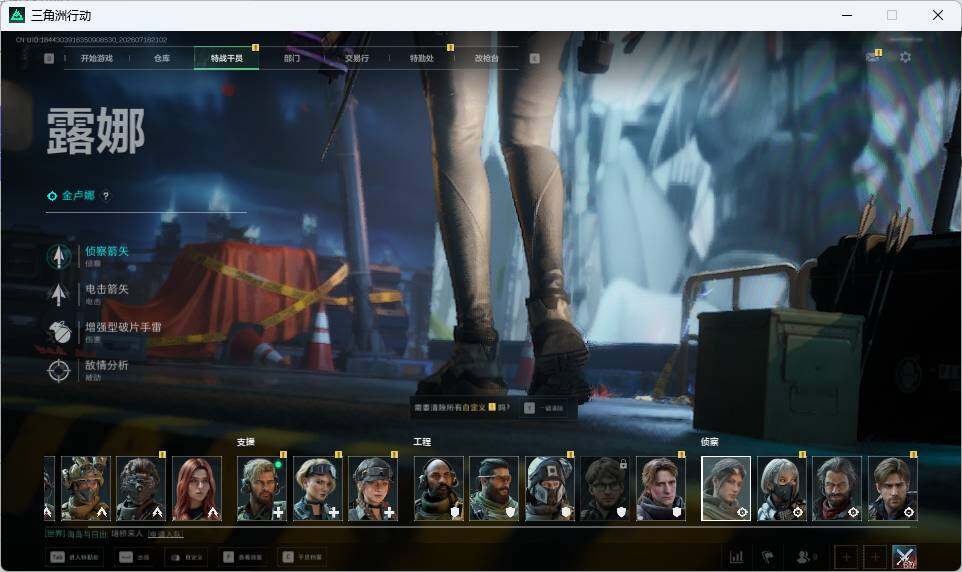Open the friends icon in bottom bar

click(x=803, y=557)
